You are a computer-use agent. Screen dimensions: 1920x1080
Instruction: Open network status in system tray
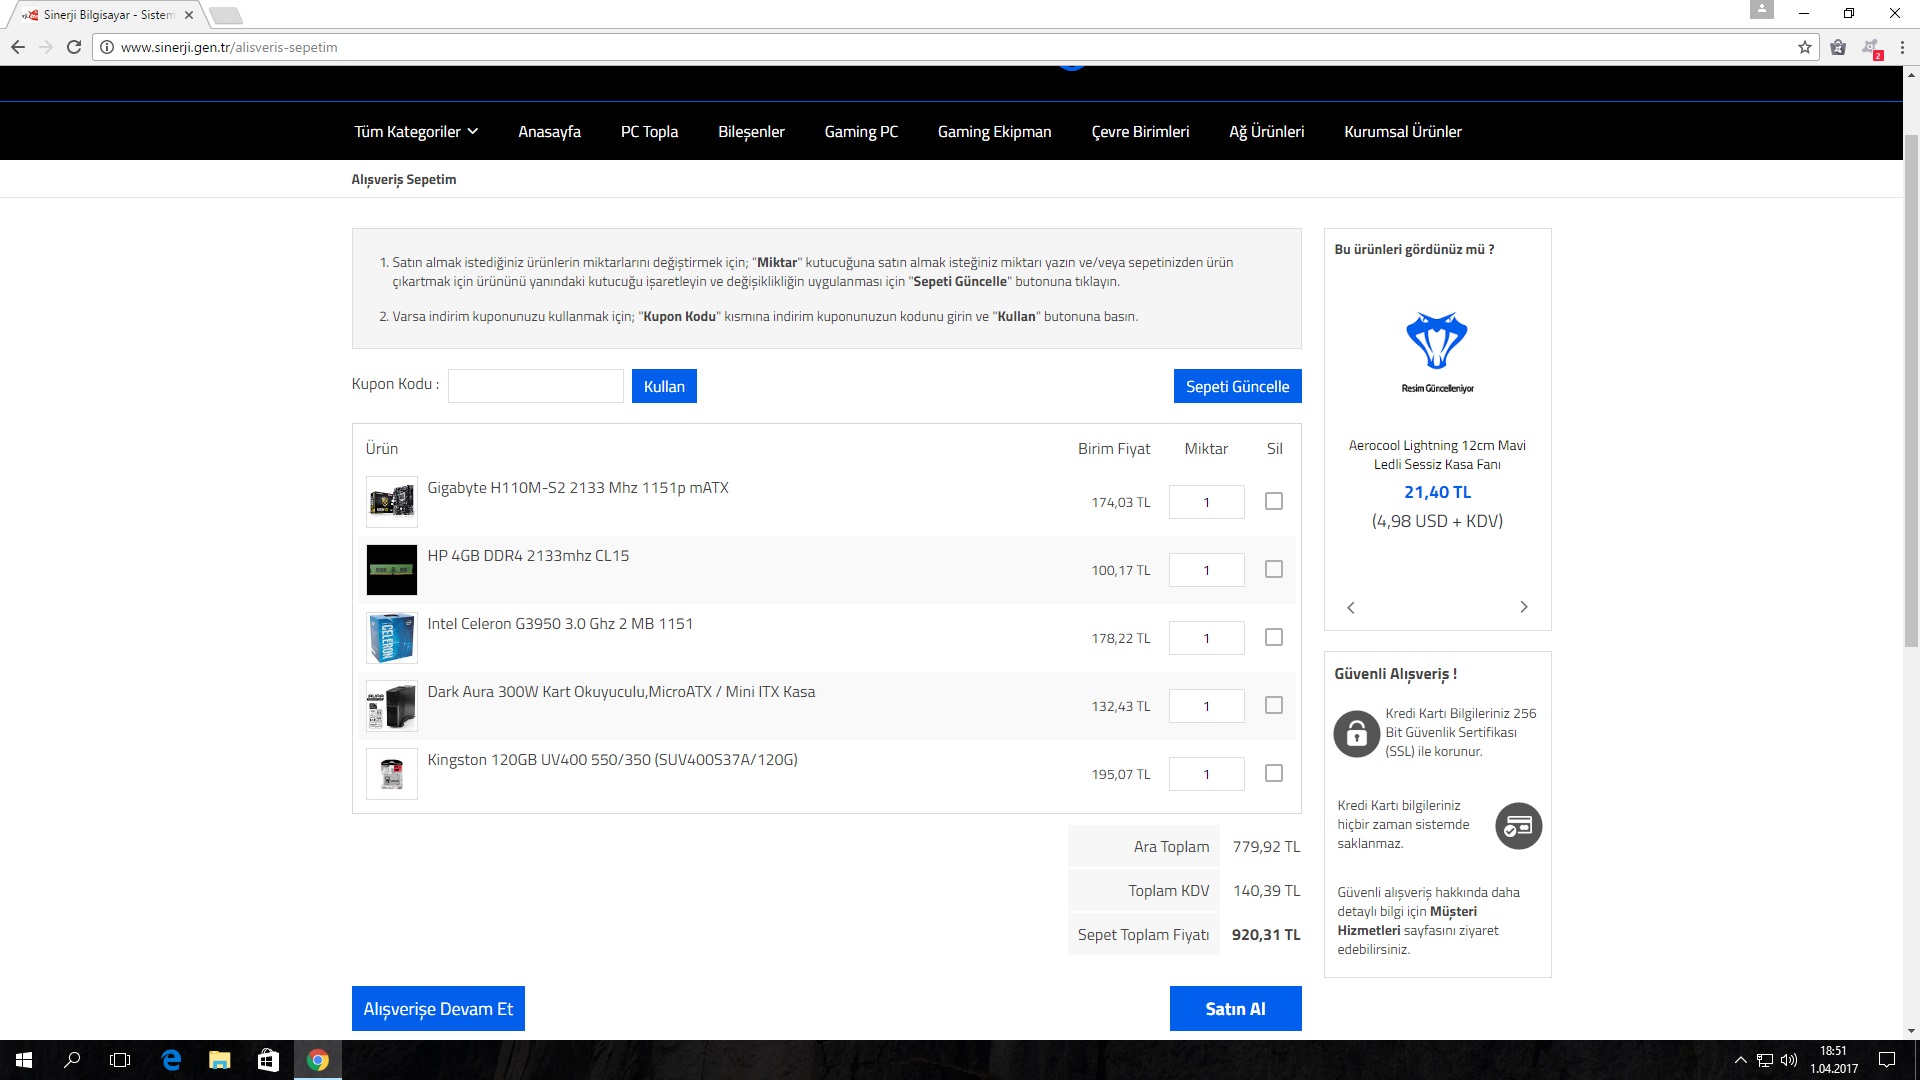click(1765, 1060)
